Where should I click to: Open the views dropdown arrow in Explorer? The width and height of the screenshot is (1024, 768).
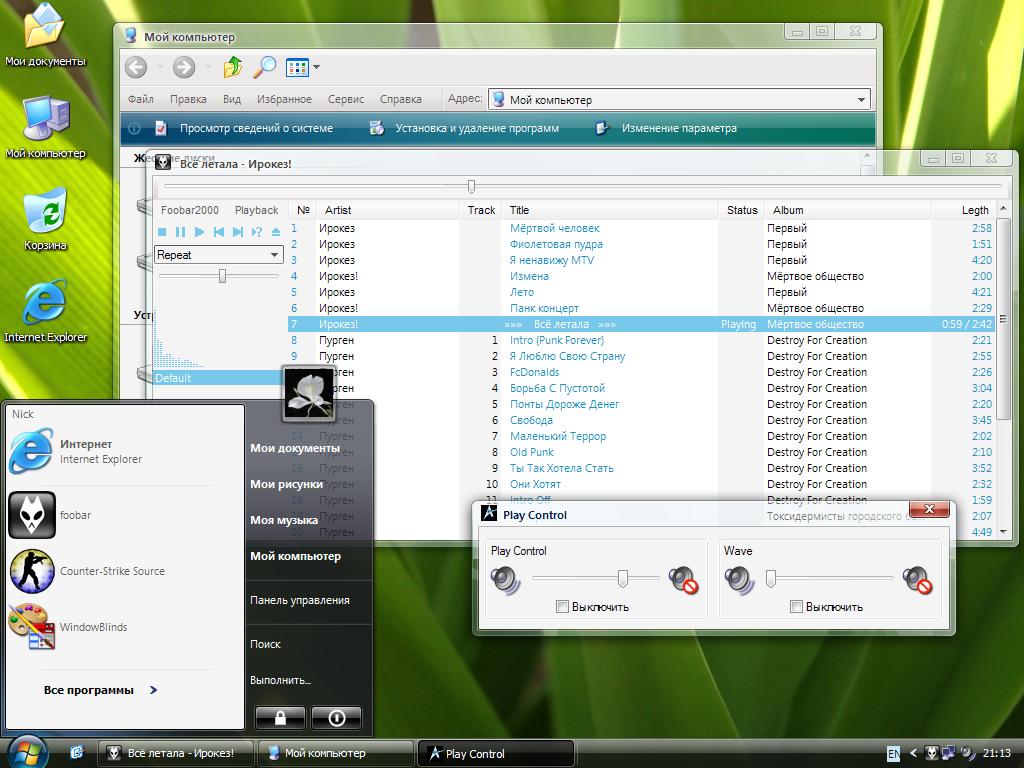(x=317, y=67)
